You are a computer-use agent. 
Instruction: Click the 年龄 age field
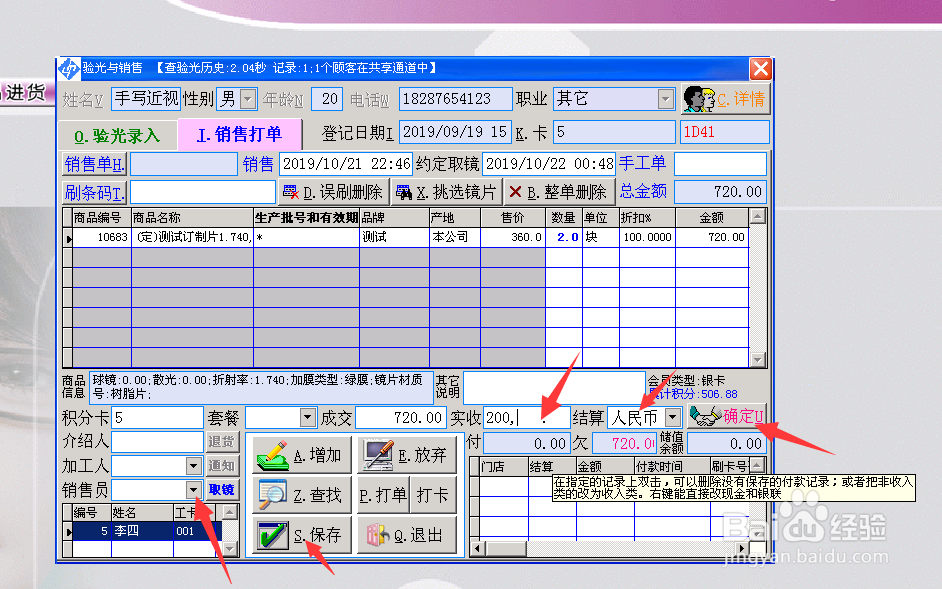click(x=327, y=99)
